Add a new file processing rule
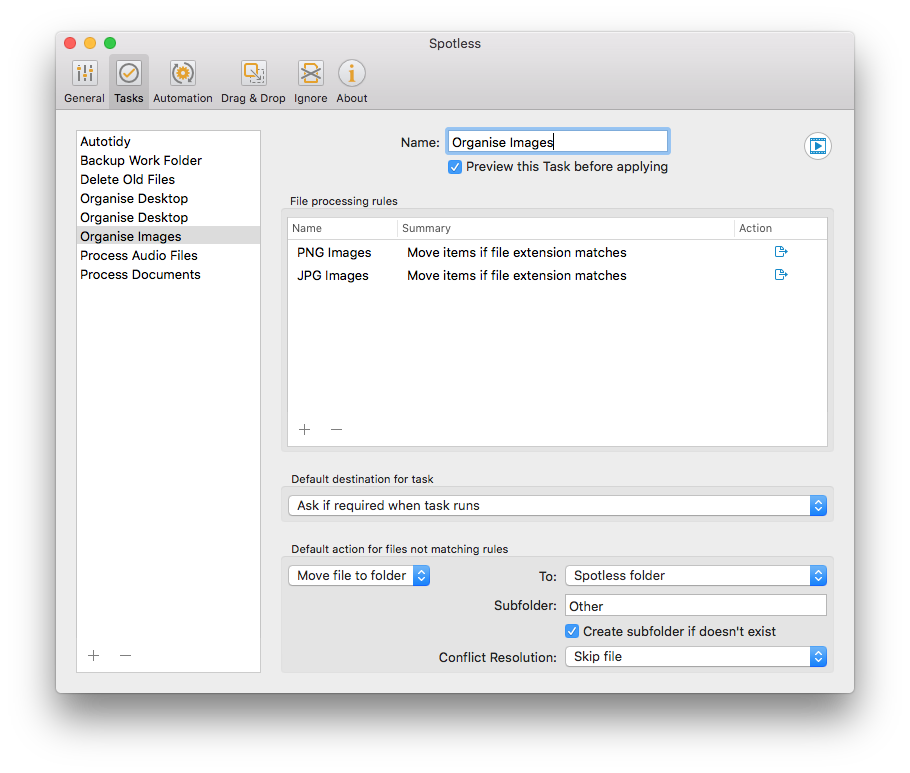Screen dimensions: 910x773 (x=305, y=429)
